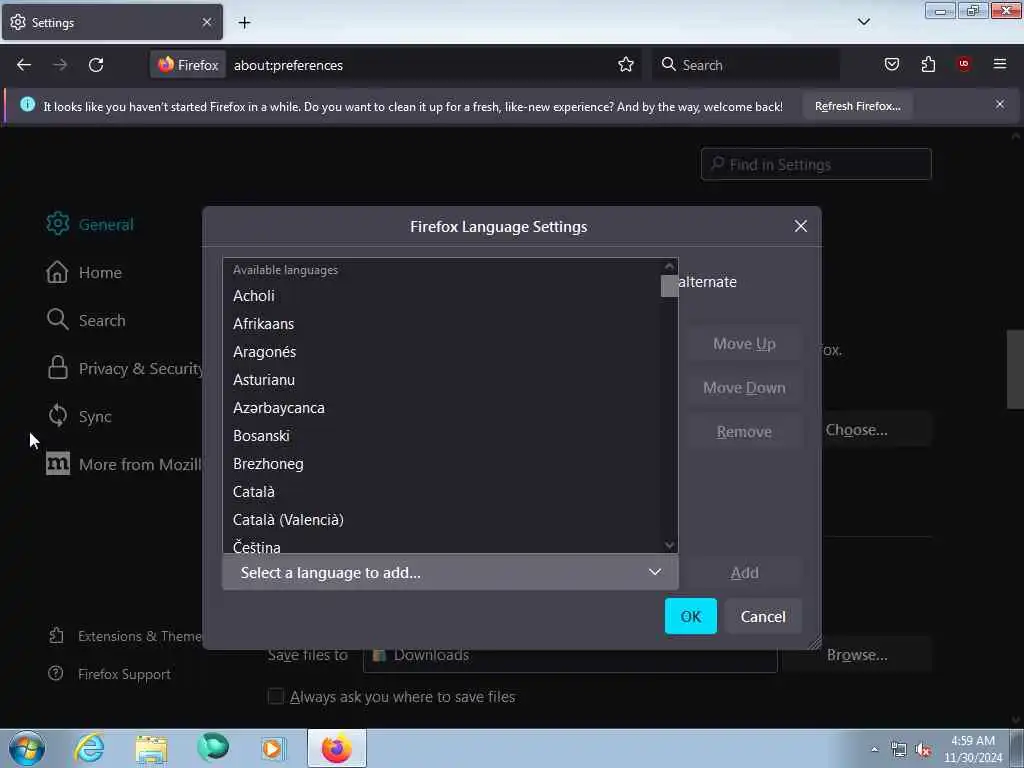Viewport: 1024px width, 768px height.
Task: Close the Settings tab
Action: pyautogui.click(x=207, y=22)
